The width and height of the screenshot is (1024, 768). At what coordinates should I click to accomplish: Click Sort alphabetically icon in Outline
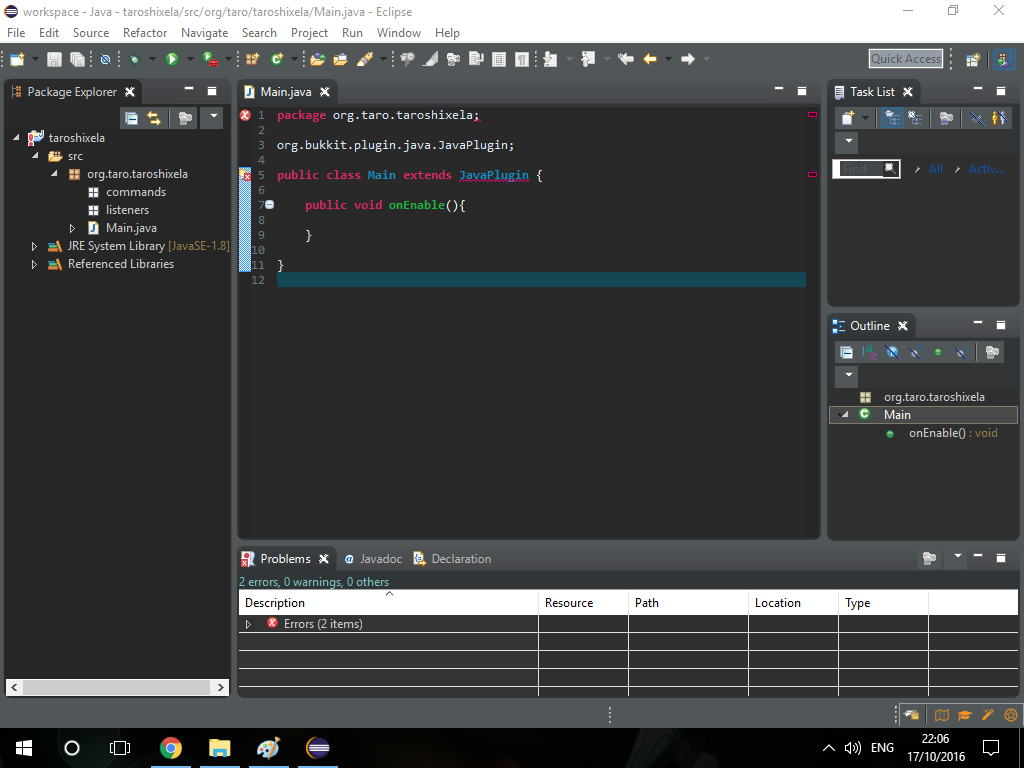869,352
